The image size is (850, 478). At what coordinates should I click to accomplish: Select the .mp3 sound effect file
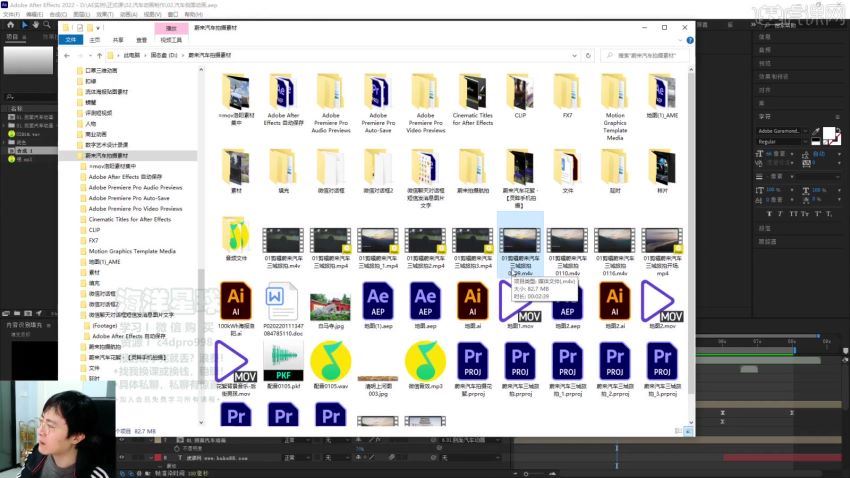click(x=426, y=360)
